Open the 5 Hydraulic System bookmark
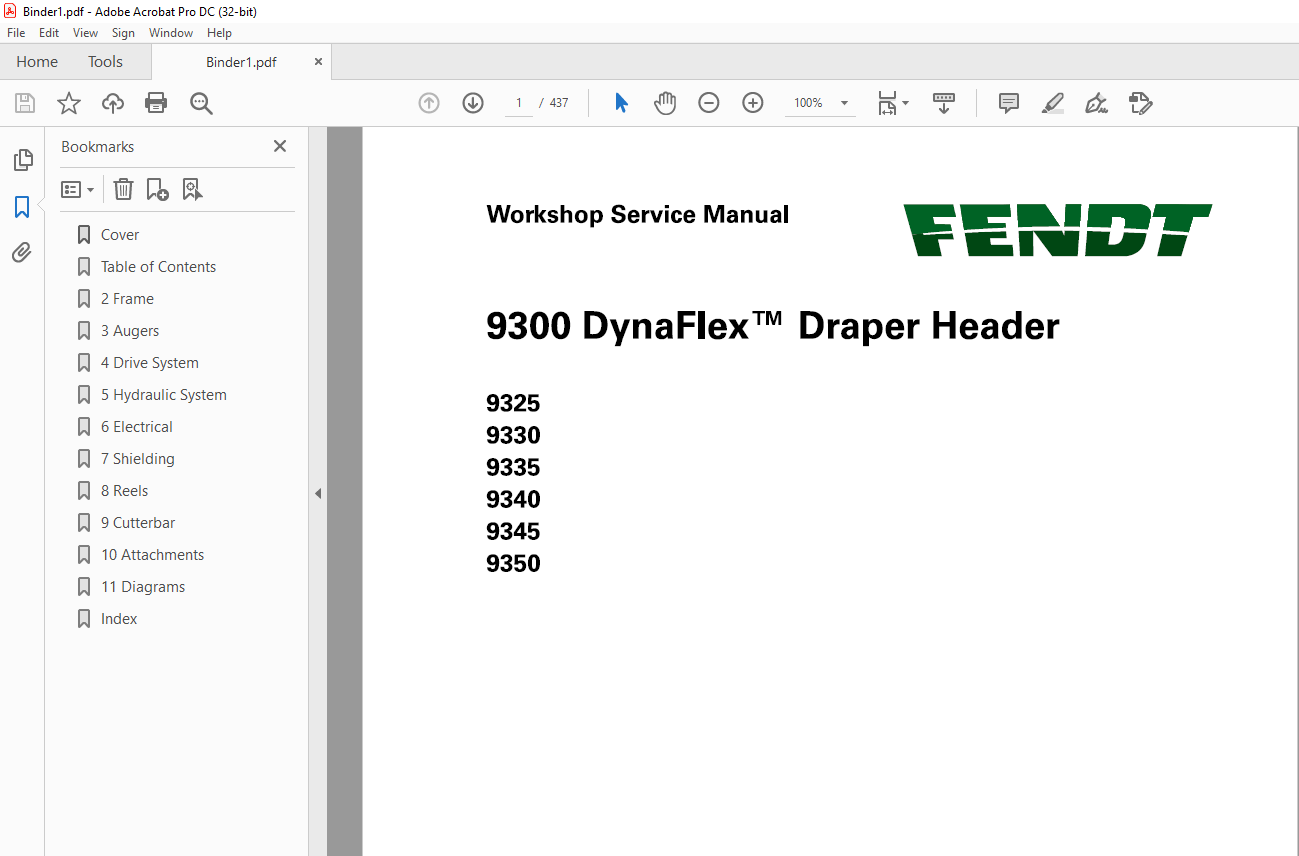The width and height of the screenshot is (1299, 856). click(163, 395)
